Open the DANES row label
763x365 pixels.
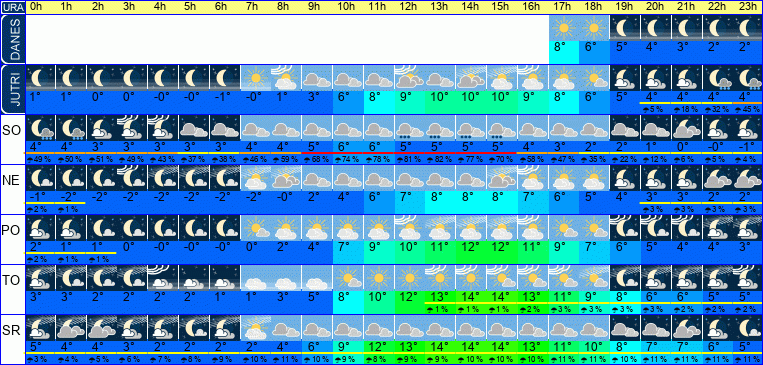(13, 39)
